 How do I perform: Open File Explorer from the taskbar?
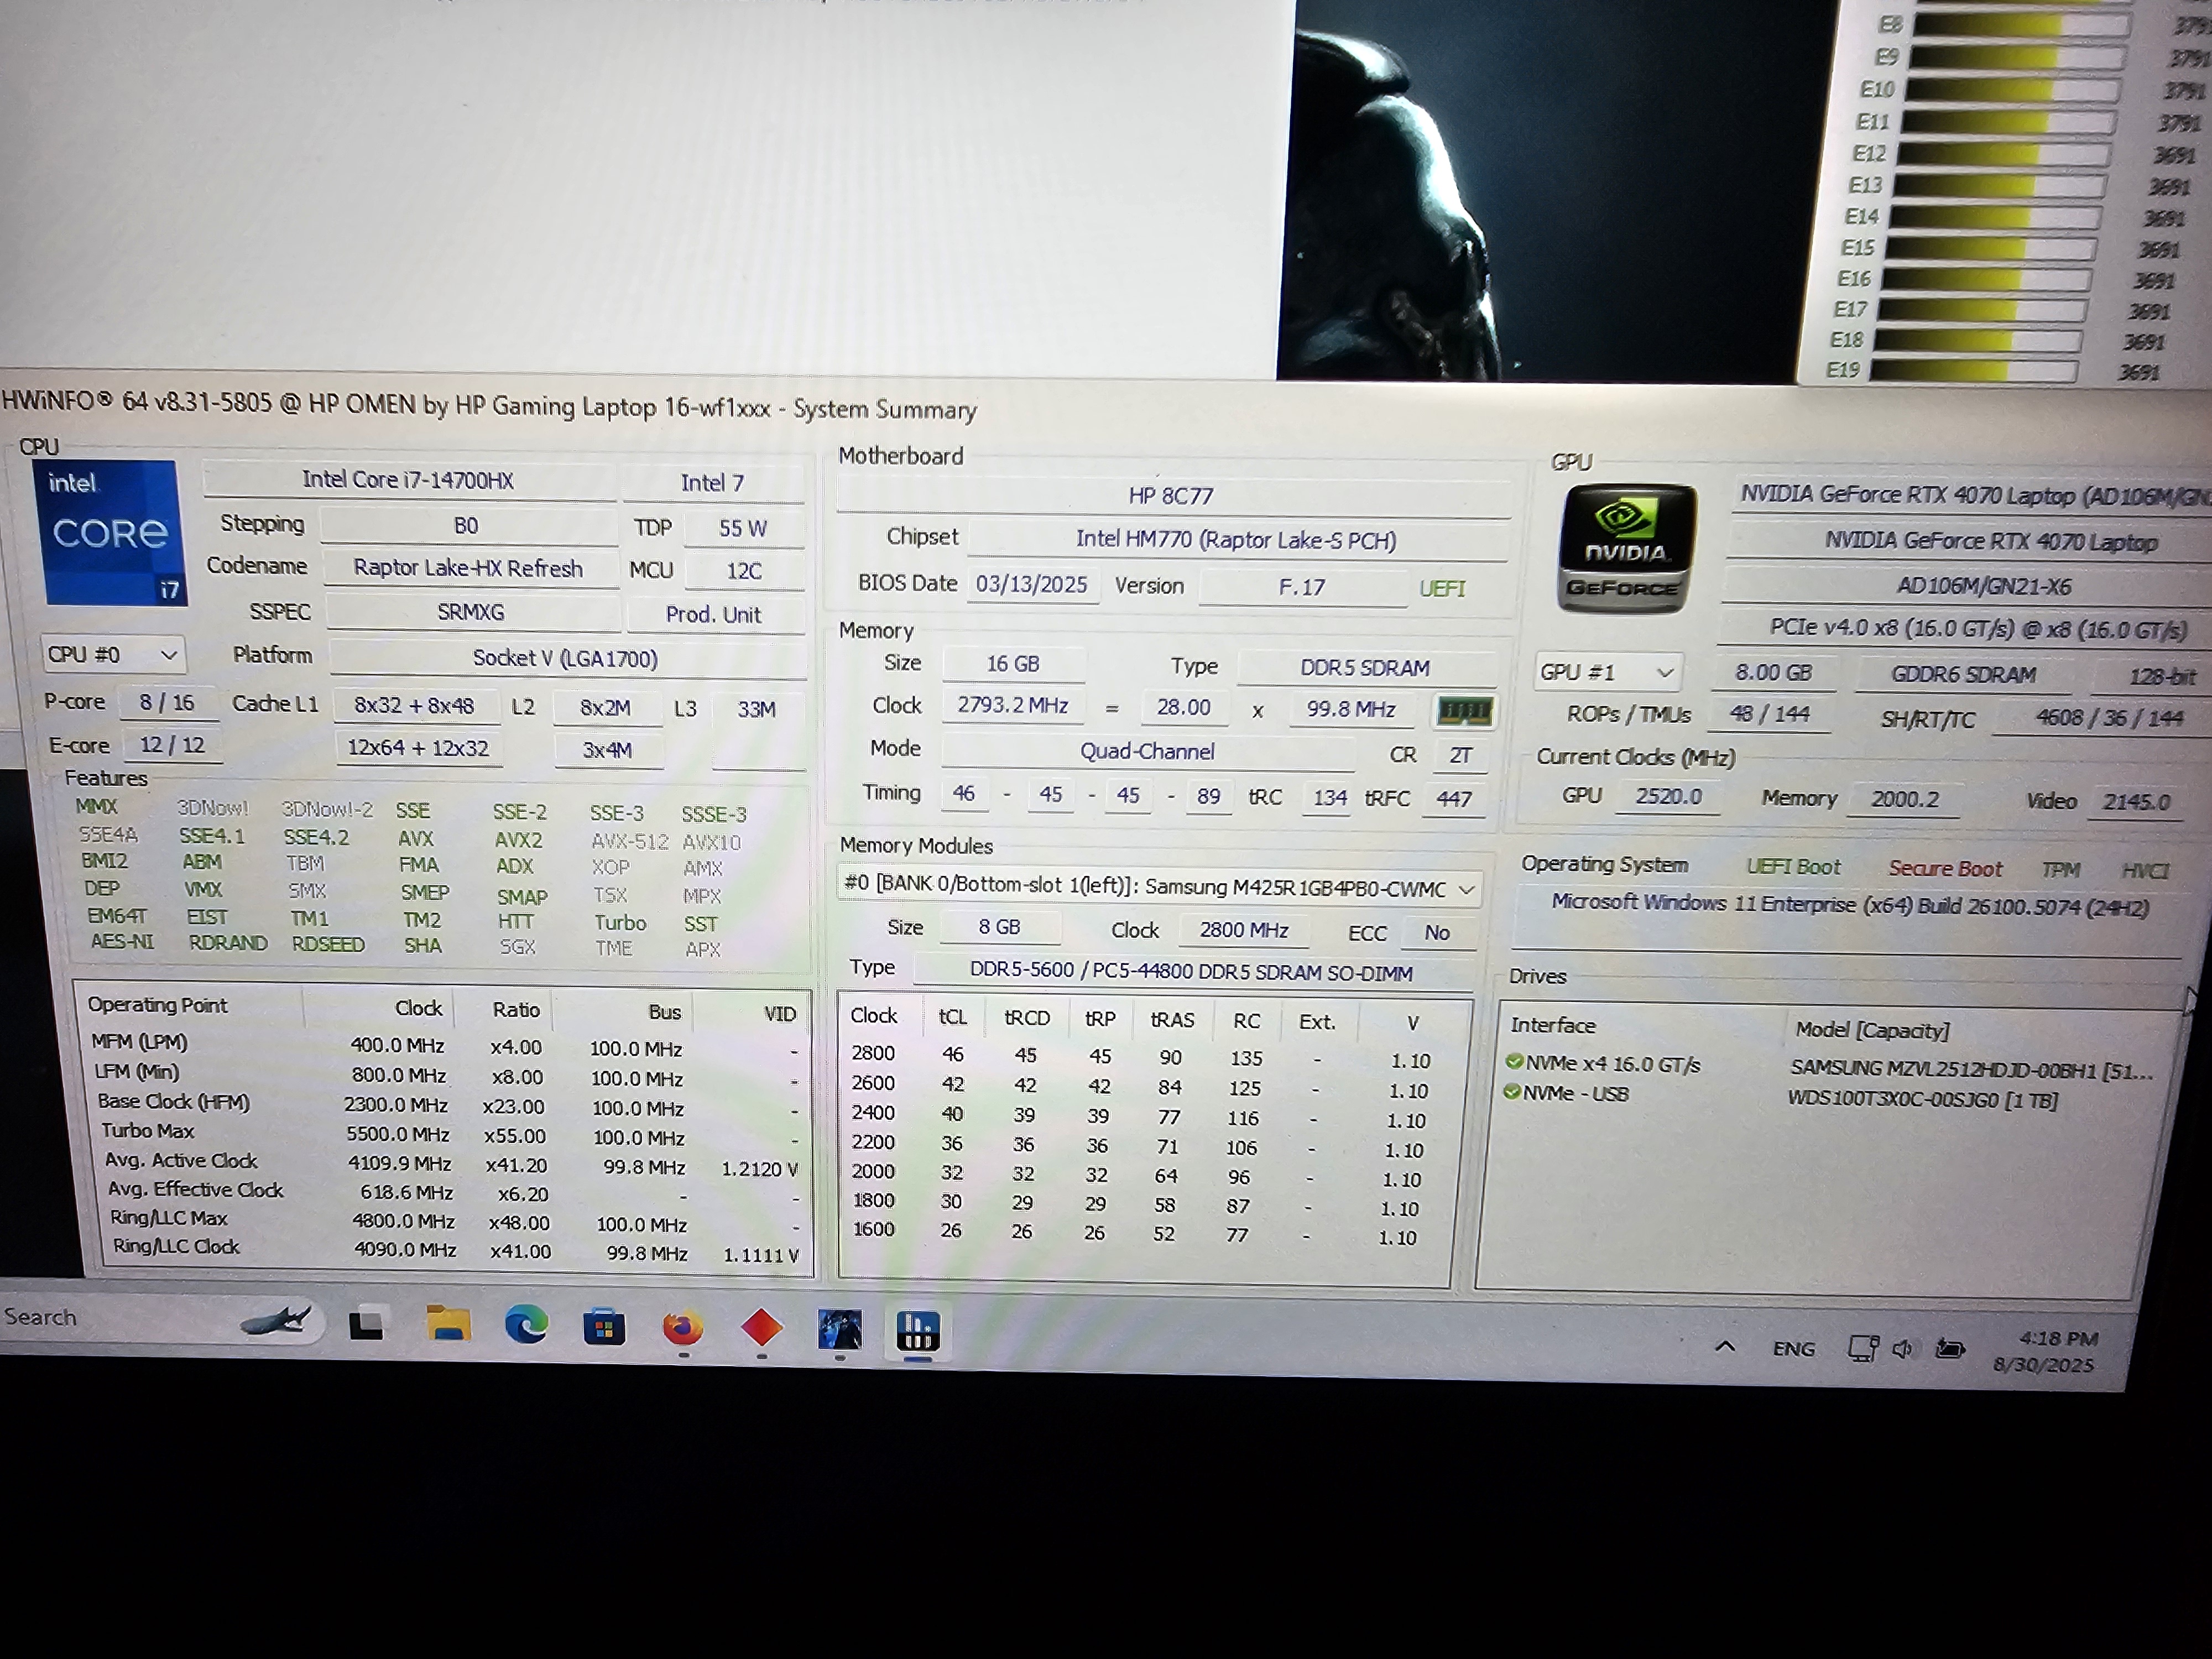tap(448, 1323)
